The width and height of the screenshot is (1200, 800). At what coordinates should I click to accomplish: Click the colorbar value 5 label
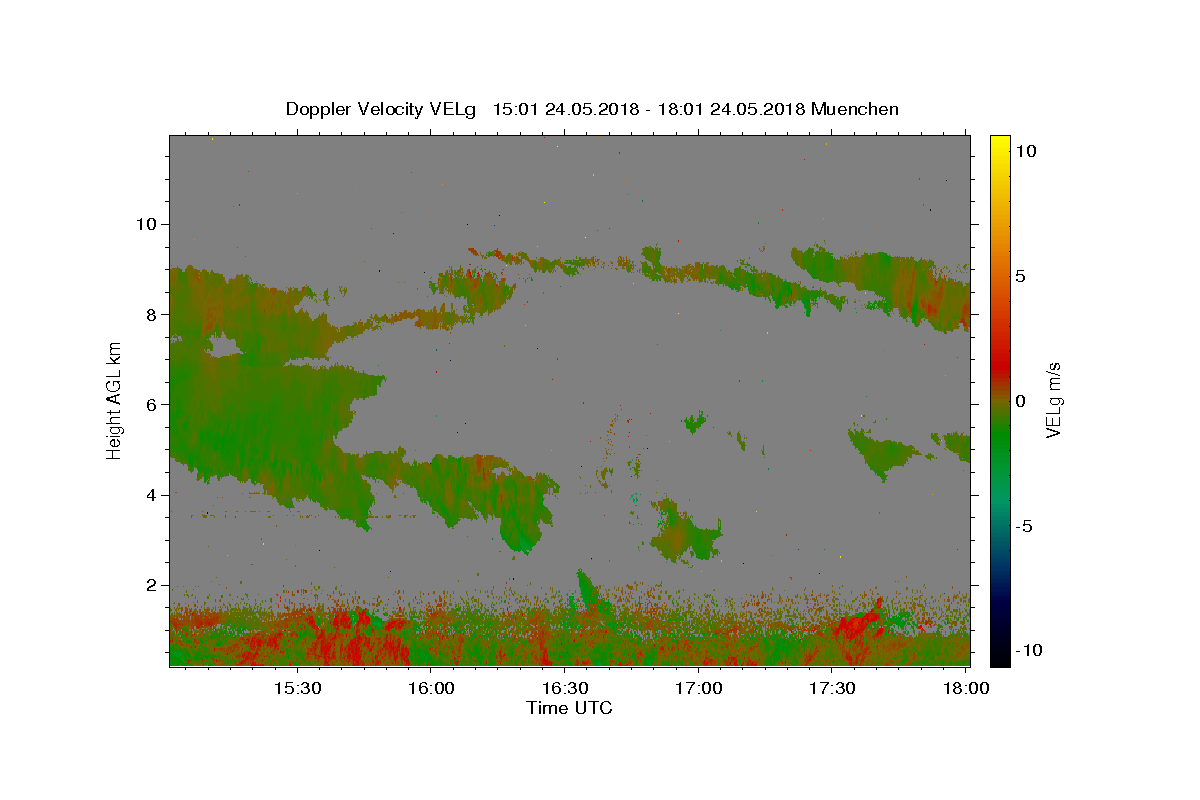point(1020,276)
